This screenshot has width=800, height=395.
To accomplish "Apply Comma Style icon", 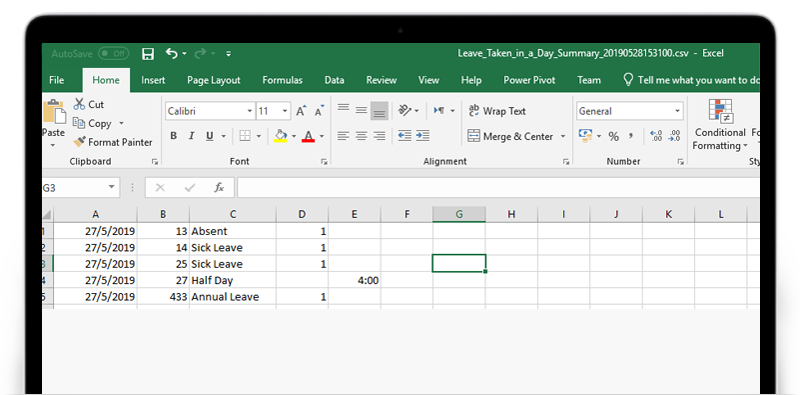I will point(632,136).
